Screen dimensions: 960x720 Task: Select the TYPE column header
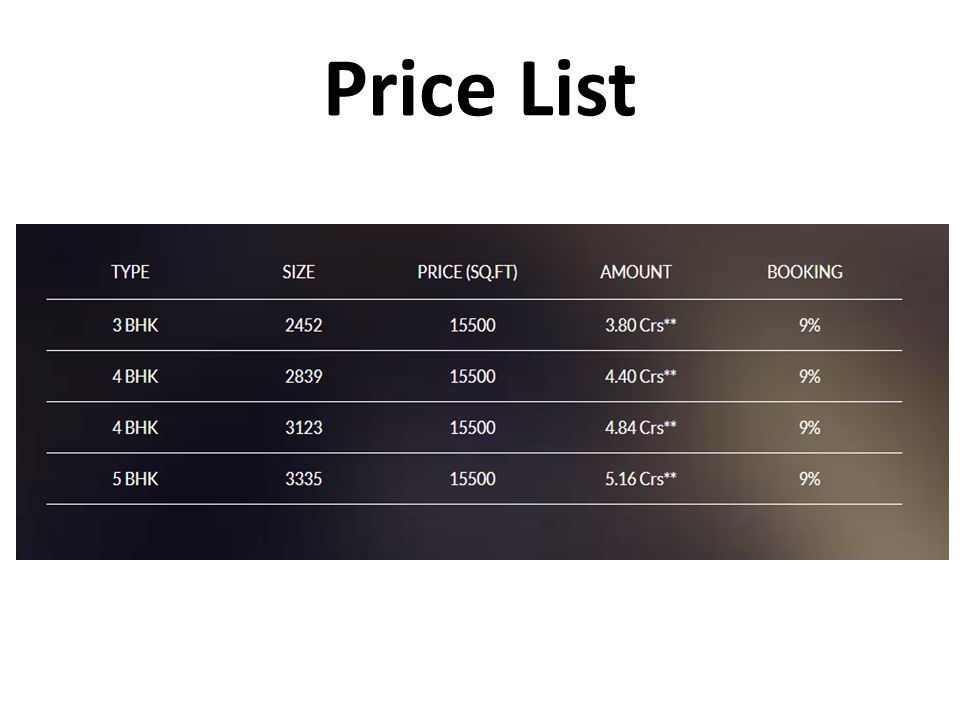tap(130, 272)
